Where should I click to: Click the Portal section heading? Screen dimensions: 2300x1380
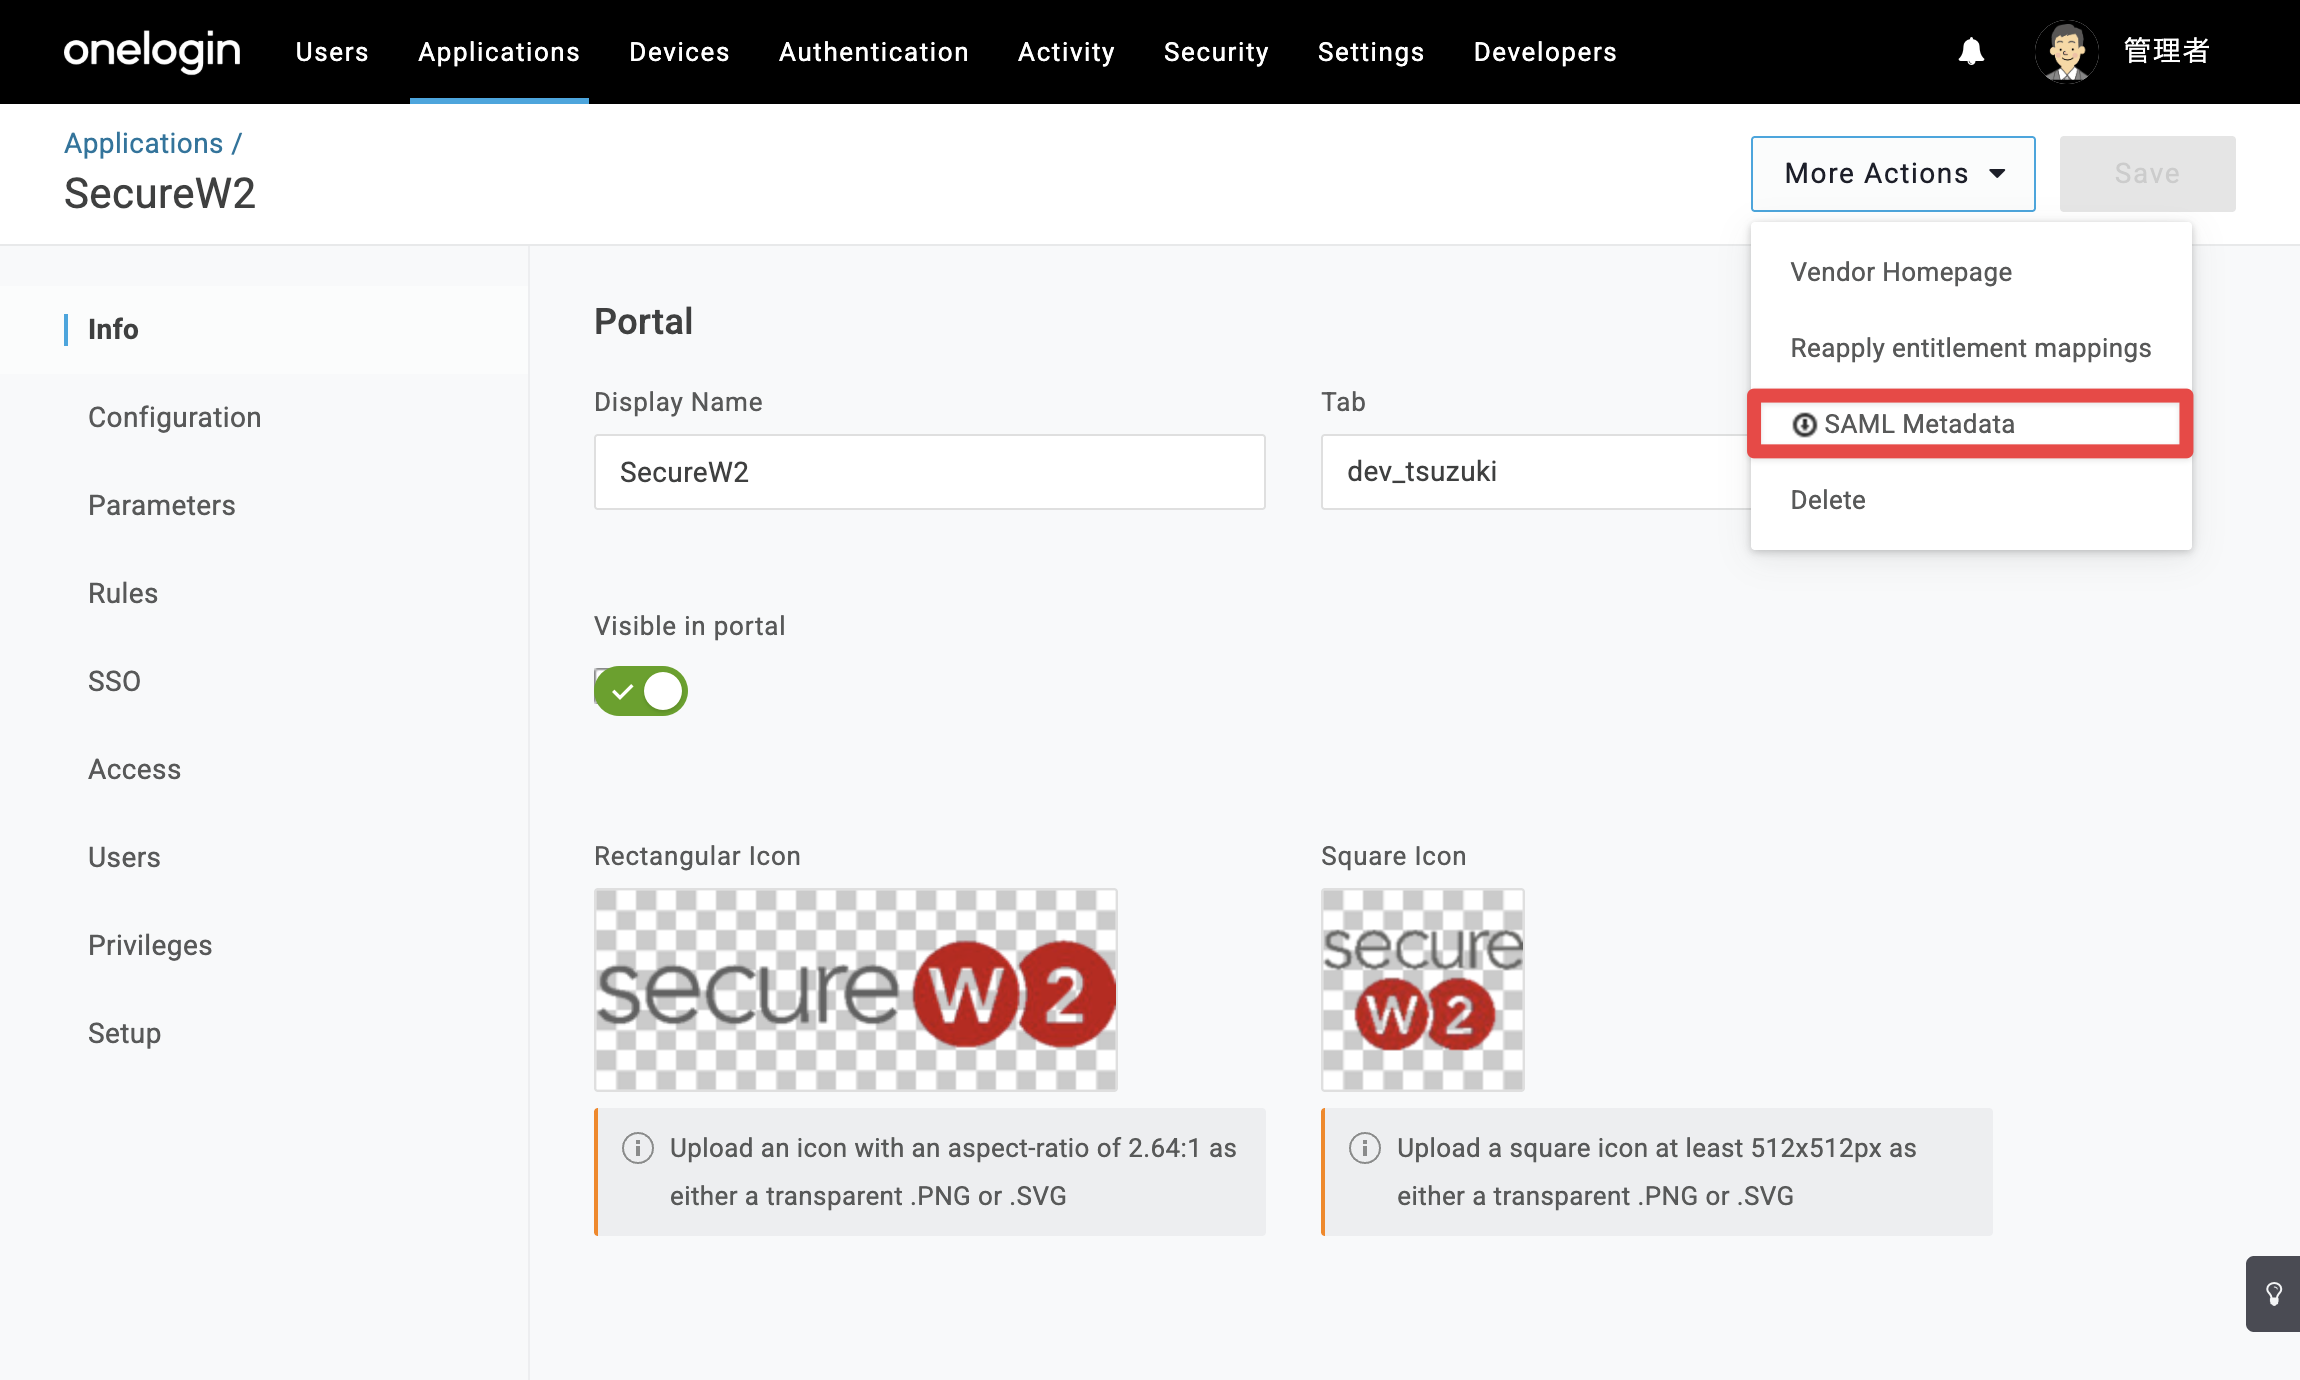(643, 322)
